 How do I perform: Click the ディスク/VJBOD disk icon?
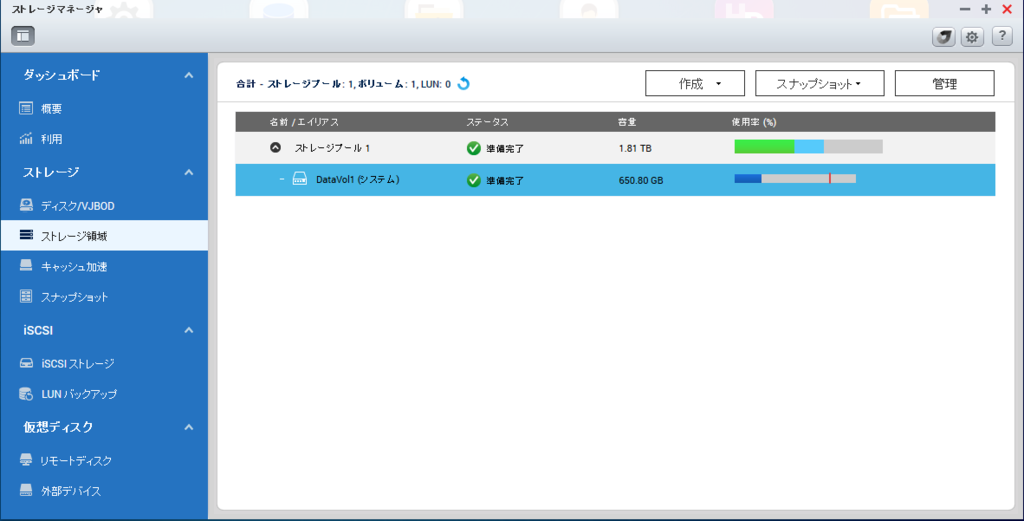(26, 205)
